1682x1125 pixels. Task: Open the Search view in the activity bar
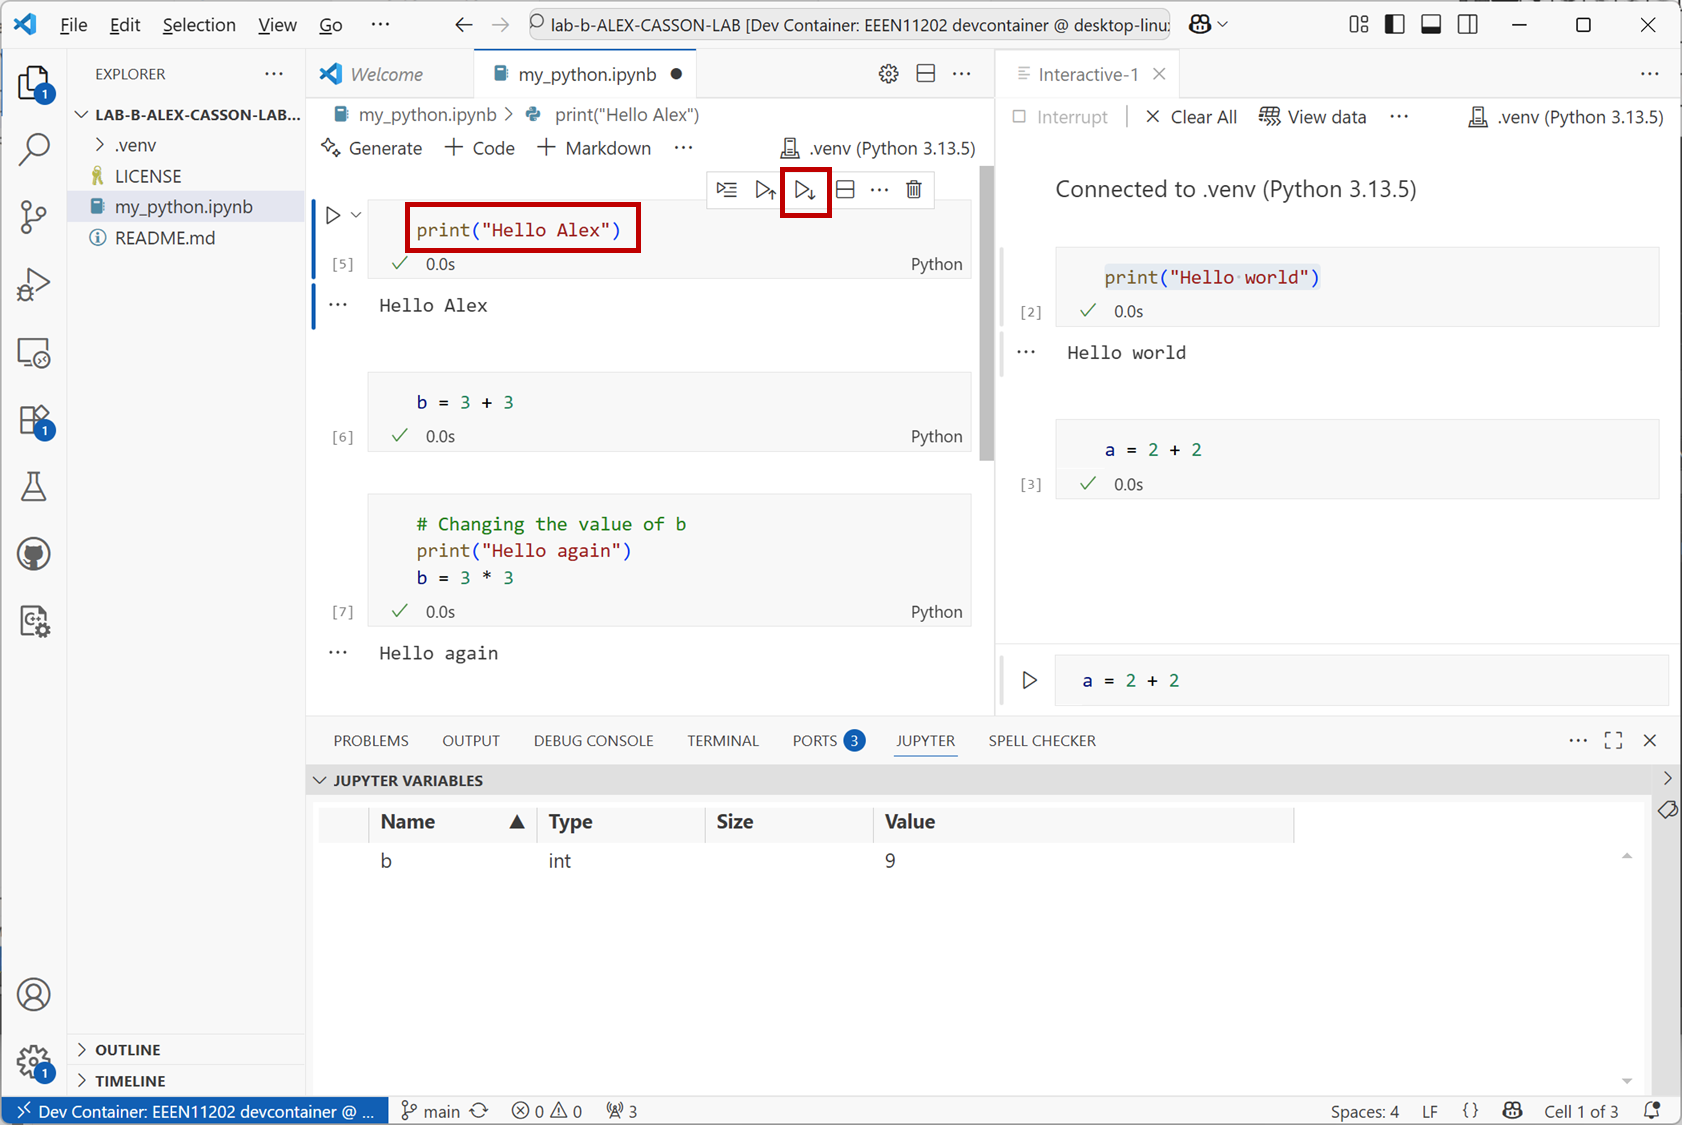coord(33,149)
